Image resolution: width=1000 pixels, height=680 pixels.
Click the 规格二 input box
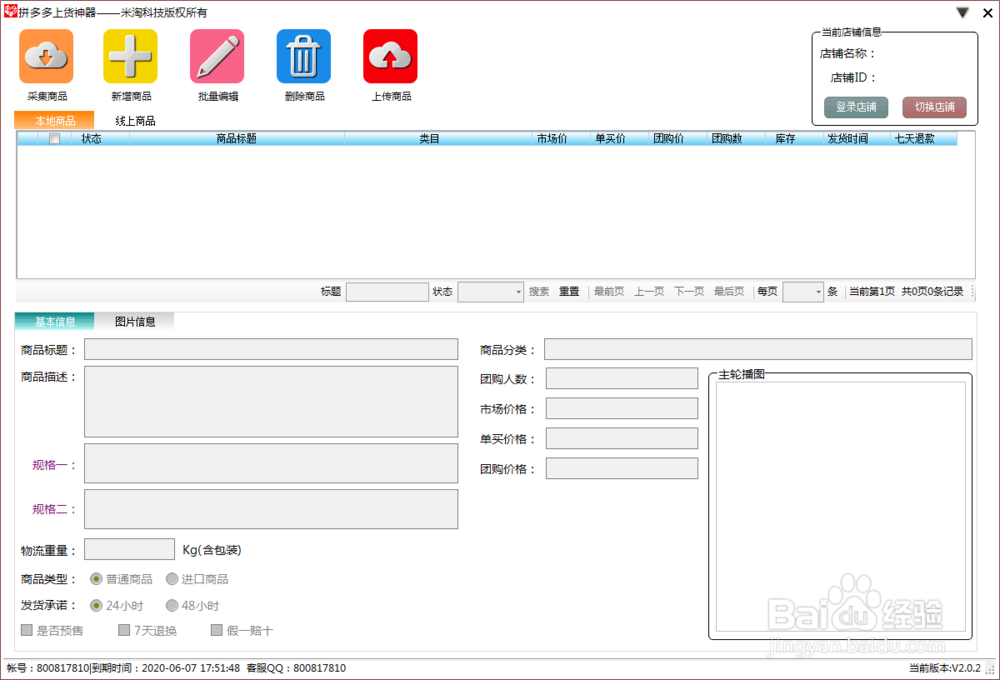coord(271,509)
